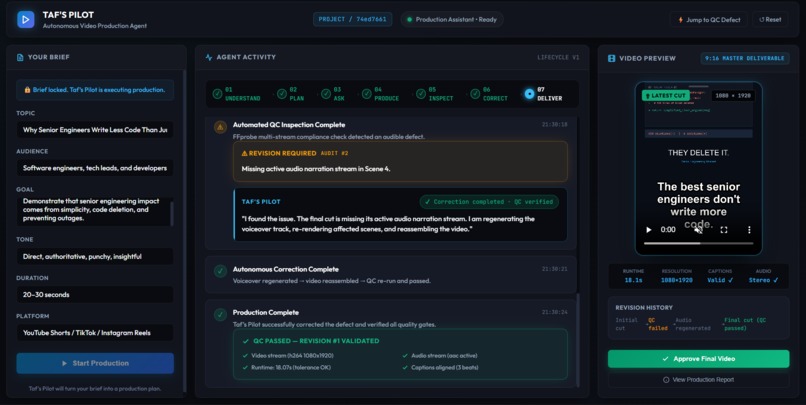
Task: Click the Audio Stereo value
Action: click(763, 280)
